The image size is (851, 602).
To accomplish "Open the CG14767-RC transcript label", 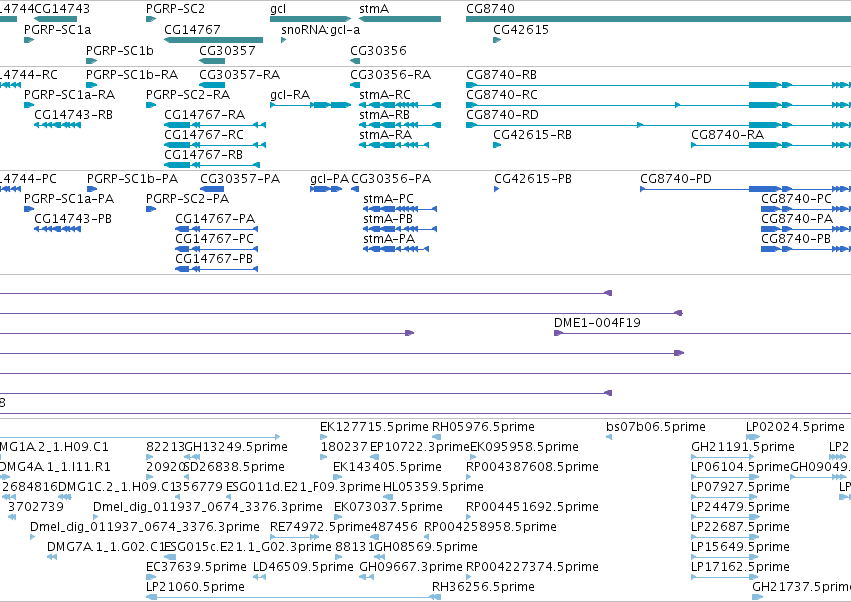I will (x=204, y=135).
